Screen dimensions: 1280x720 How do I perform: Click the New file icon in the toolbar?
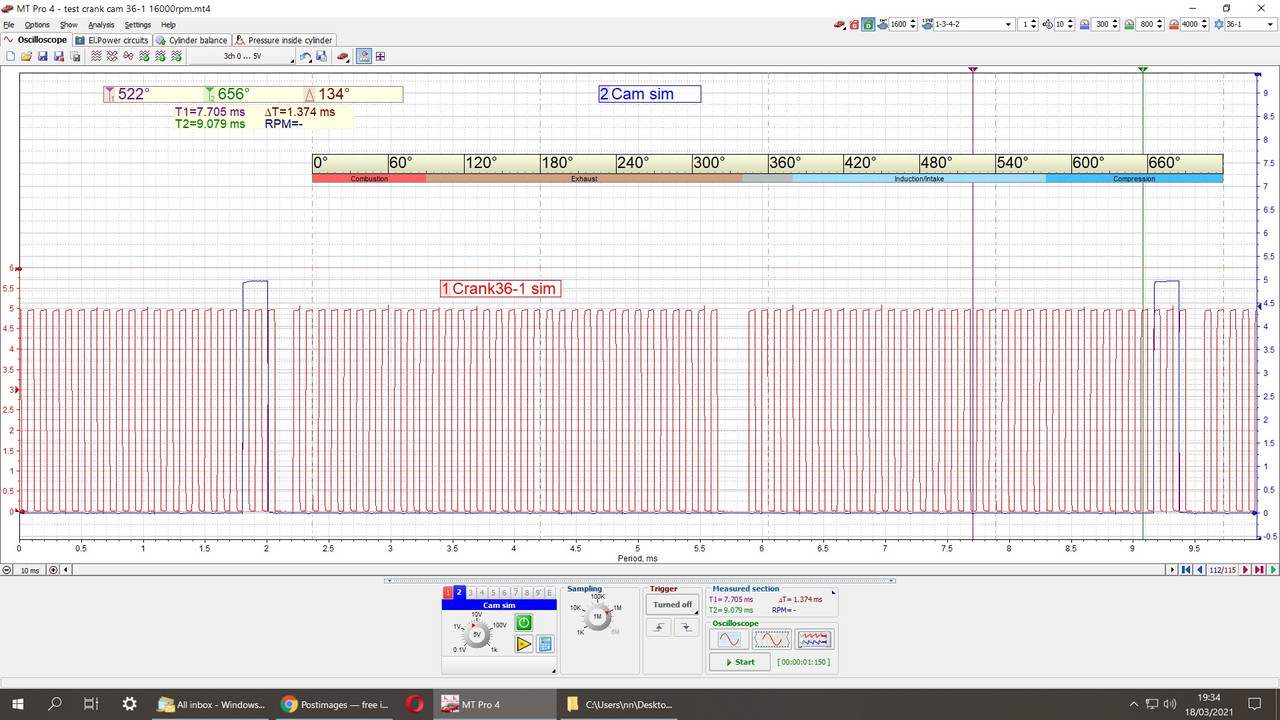point(10,56)
